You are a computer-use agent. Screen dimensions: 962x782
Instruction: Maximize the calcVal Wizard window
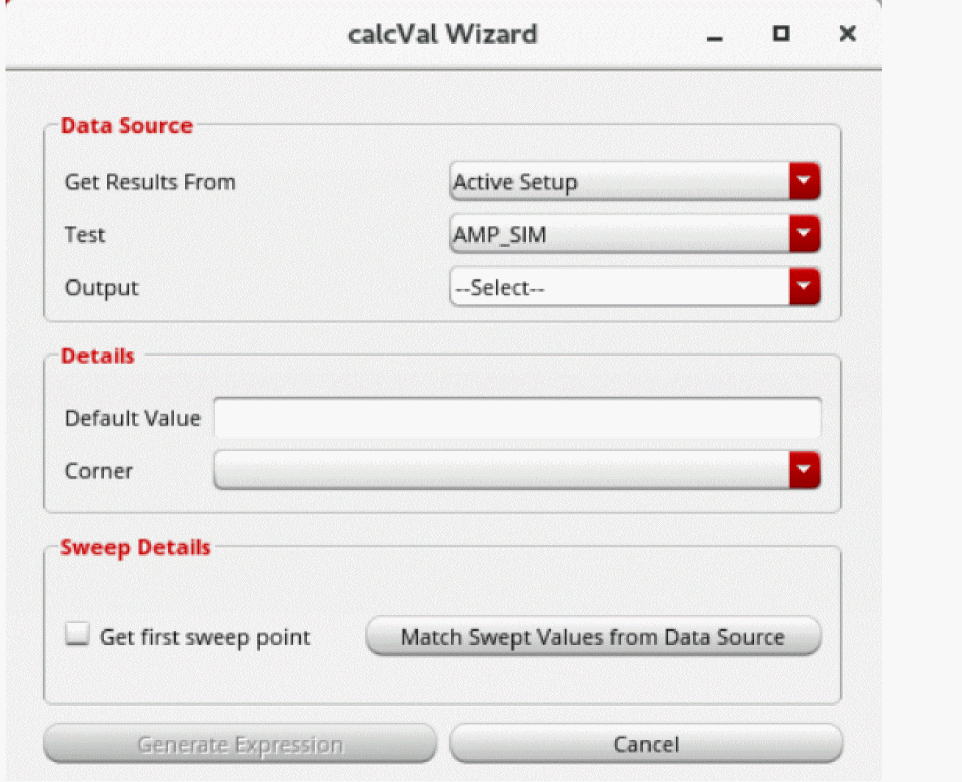pyautogui.click(x=781, y=34)
